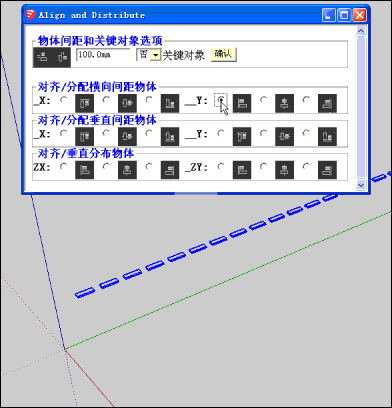Click middle-align icon in 垂直间距 __Y group
Screen dimensions: 392x408
[284, 137]
